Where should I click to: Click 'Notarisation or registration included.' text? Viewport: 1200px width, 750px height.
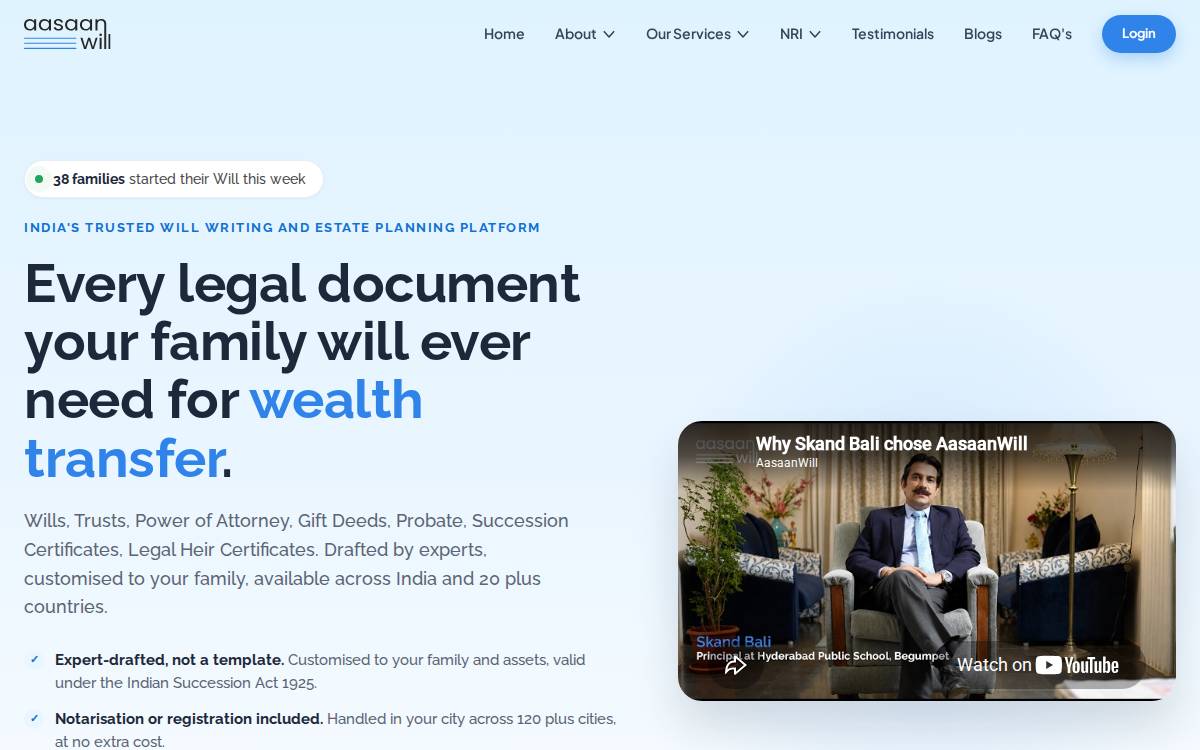189,719
